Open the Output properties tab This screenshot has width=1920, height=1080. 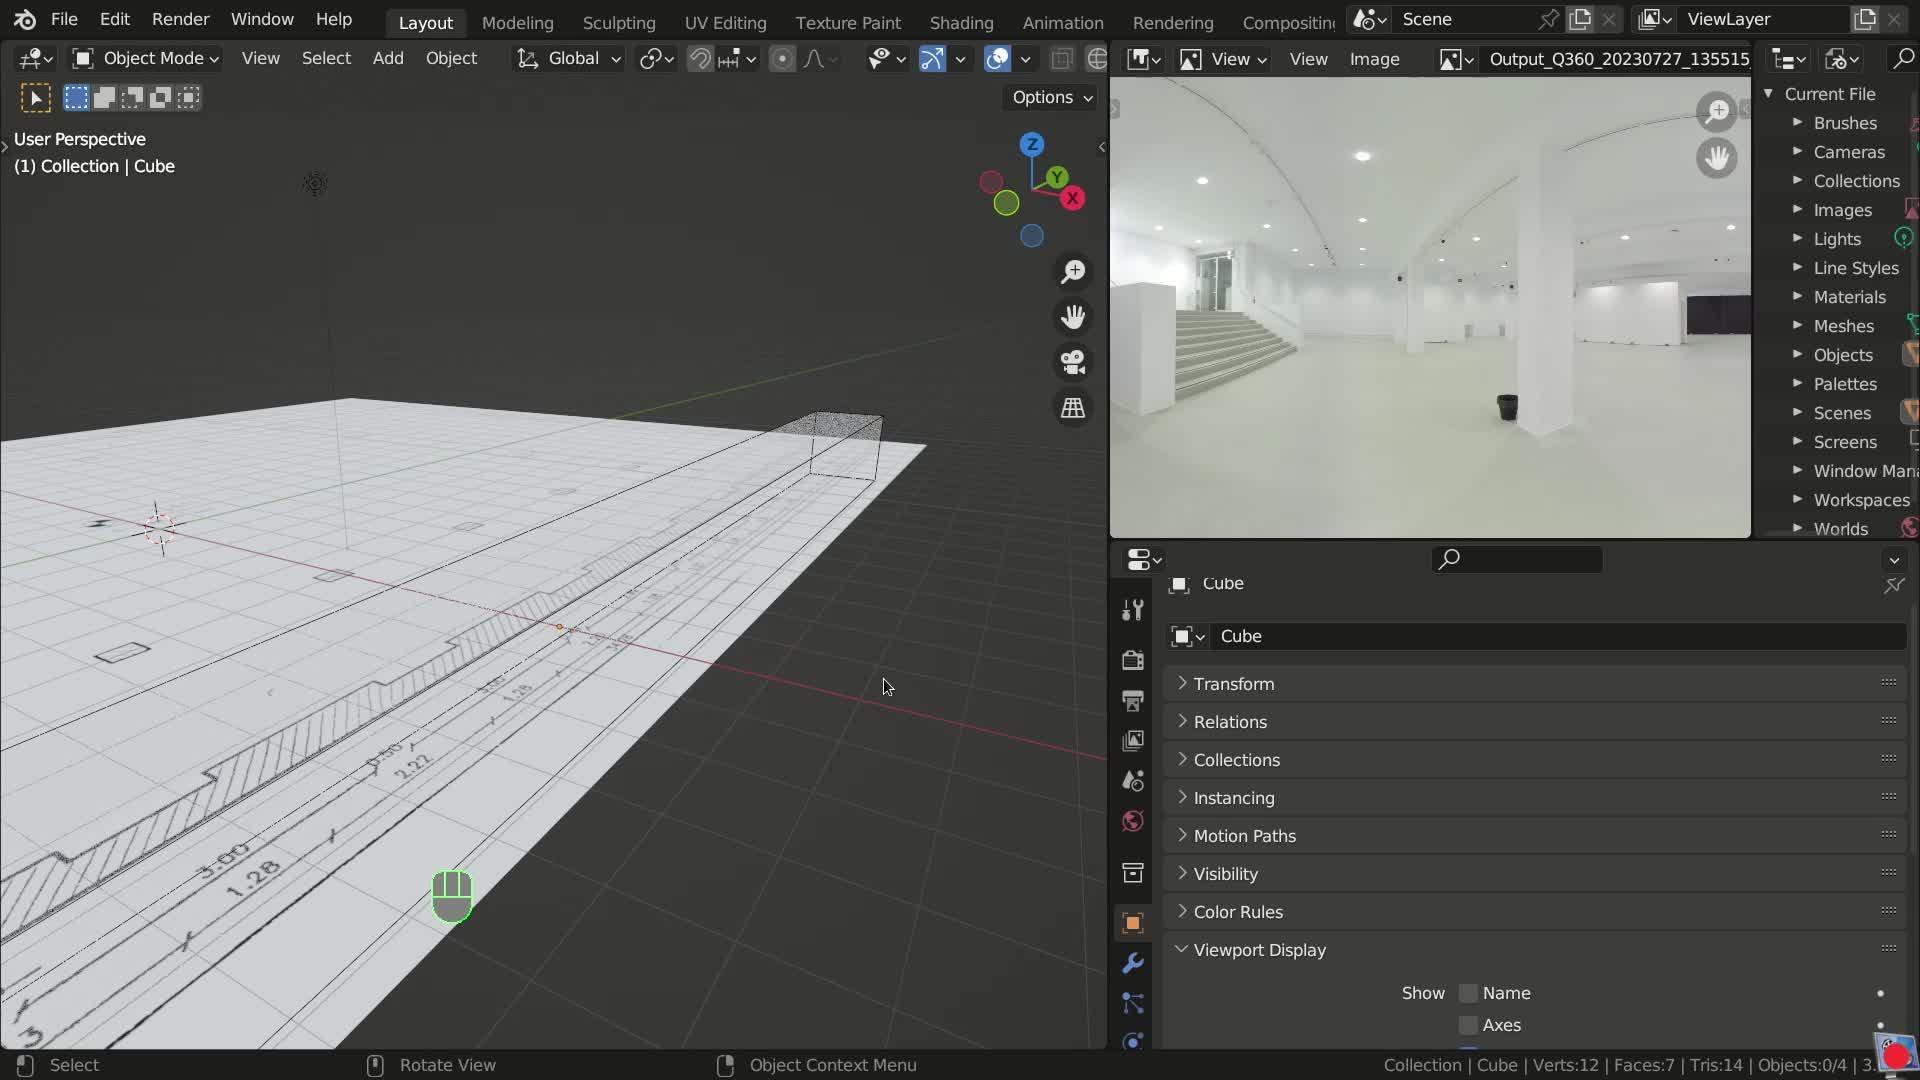pos(1133,700)
